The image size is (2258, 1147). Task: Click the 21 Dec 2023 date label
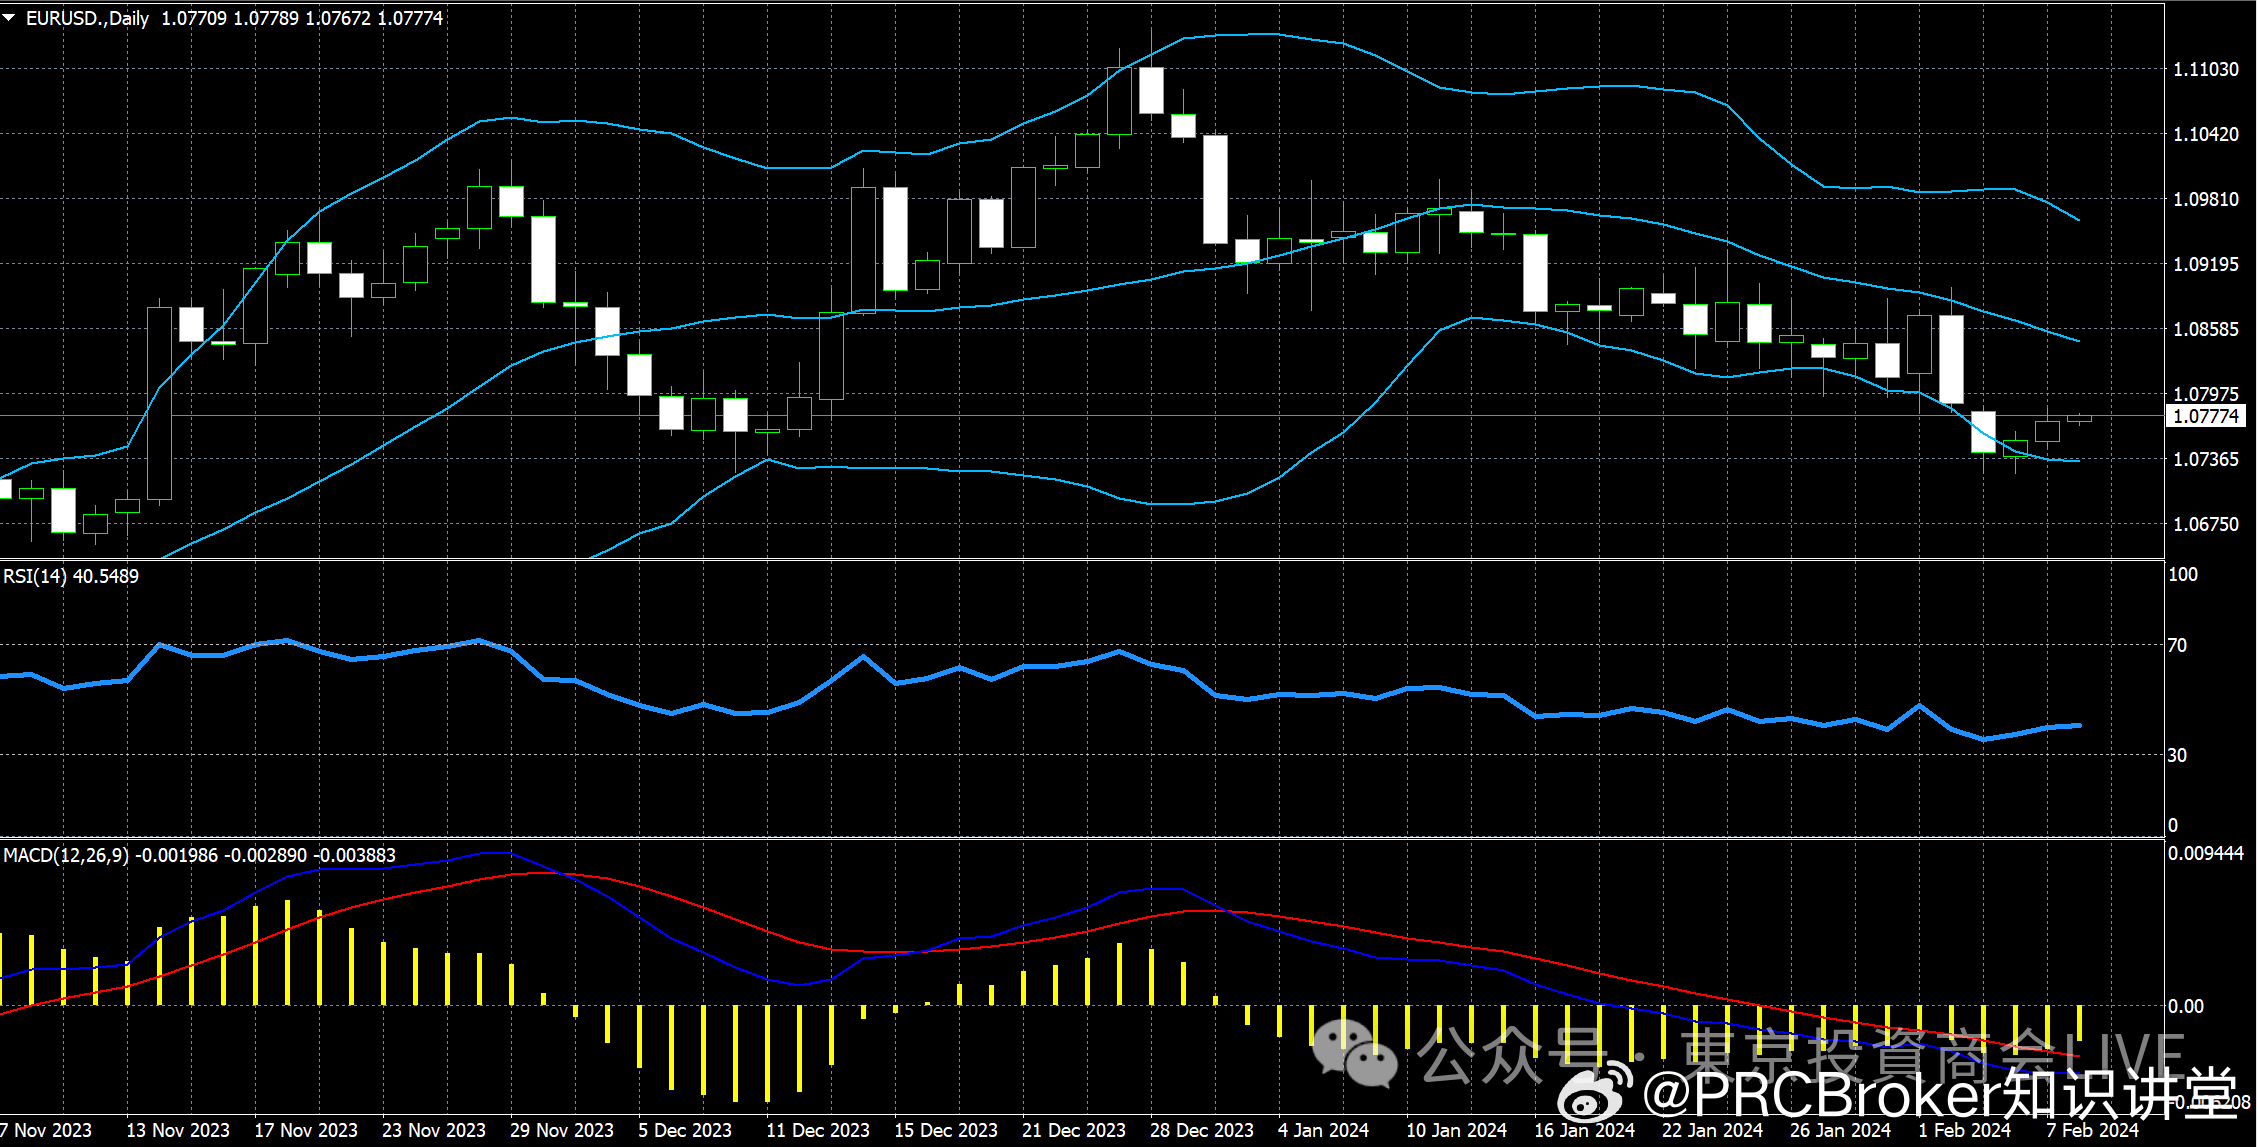tap(1074, 1130)
